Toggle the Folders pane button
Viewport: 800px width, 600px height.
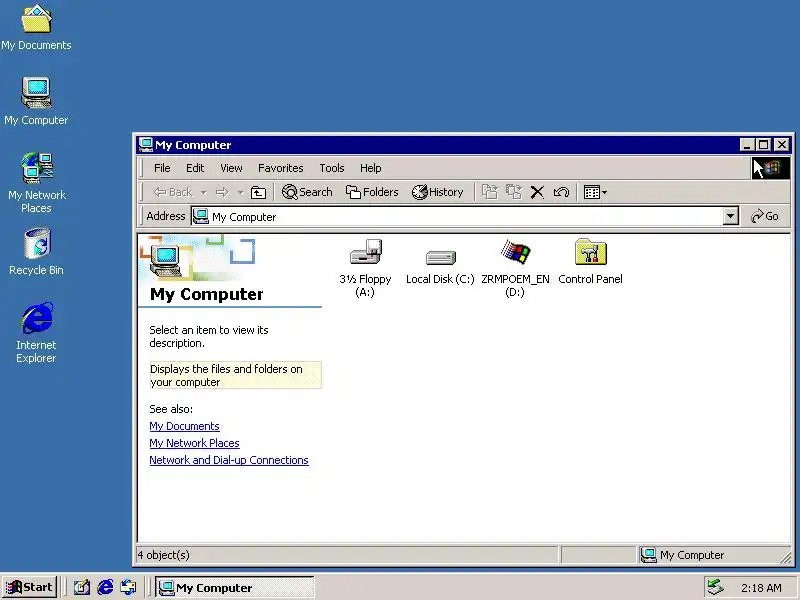point(372,192)
